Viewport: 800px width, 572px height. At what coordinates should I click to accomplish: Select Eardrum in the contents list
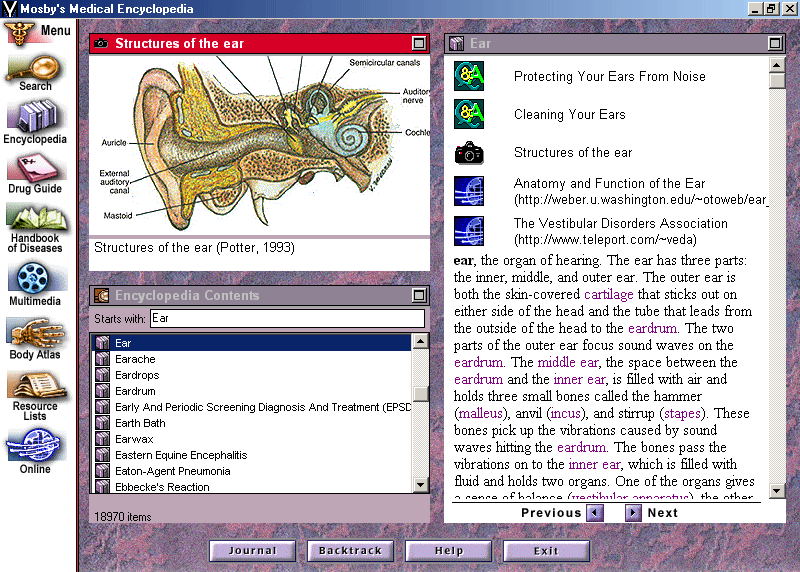(x=252, y=391)
